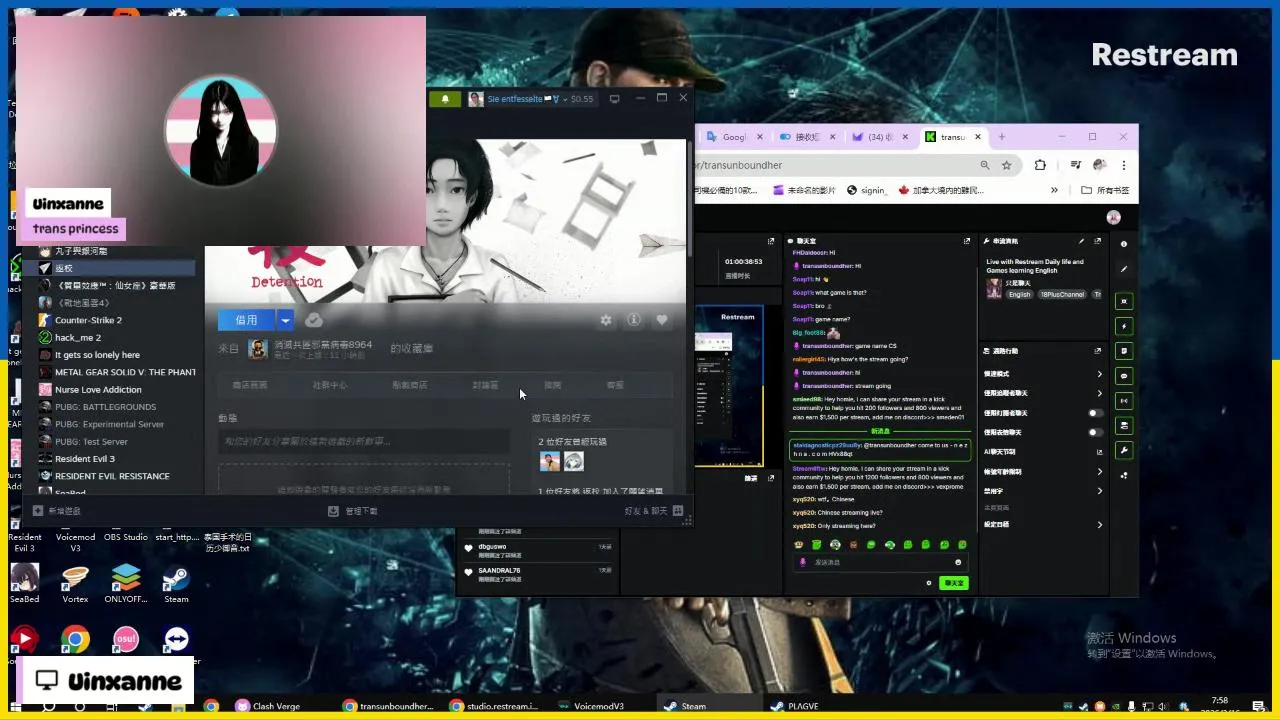This screenshot has height=720, width=1280.
Task: Toggle the first chat mode switch
Action: 1096,413
